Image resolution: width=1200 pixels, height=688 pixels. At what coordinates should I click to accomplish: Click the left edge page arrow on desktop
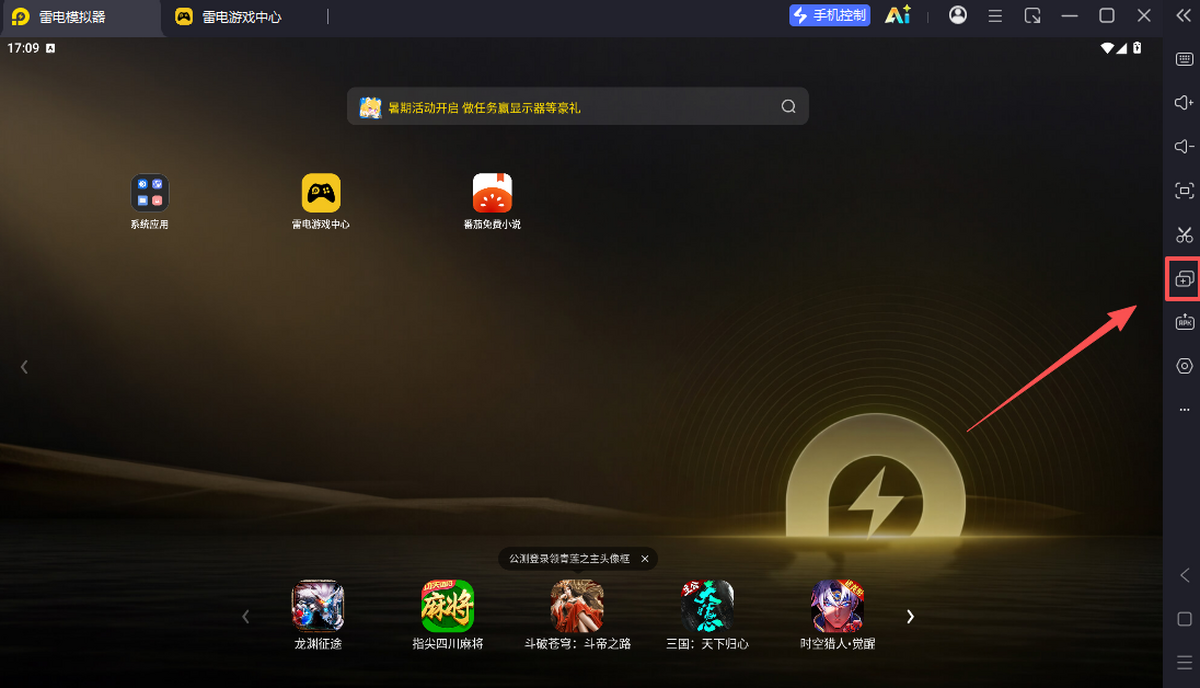tap(24, 367)
